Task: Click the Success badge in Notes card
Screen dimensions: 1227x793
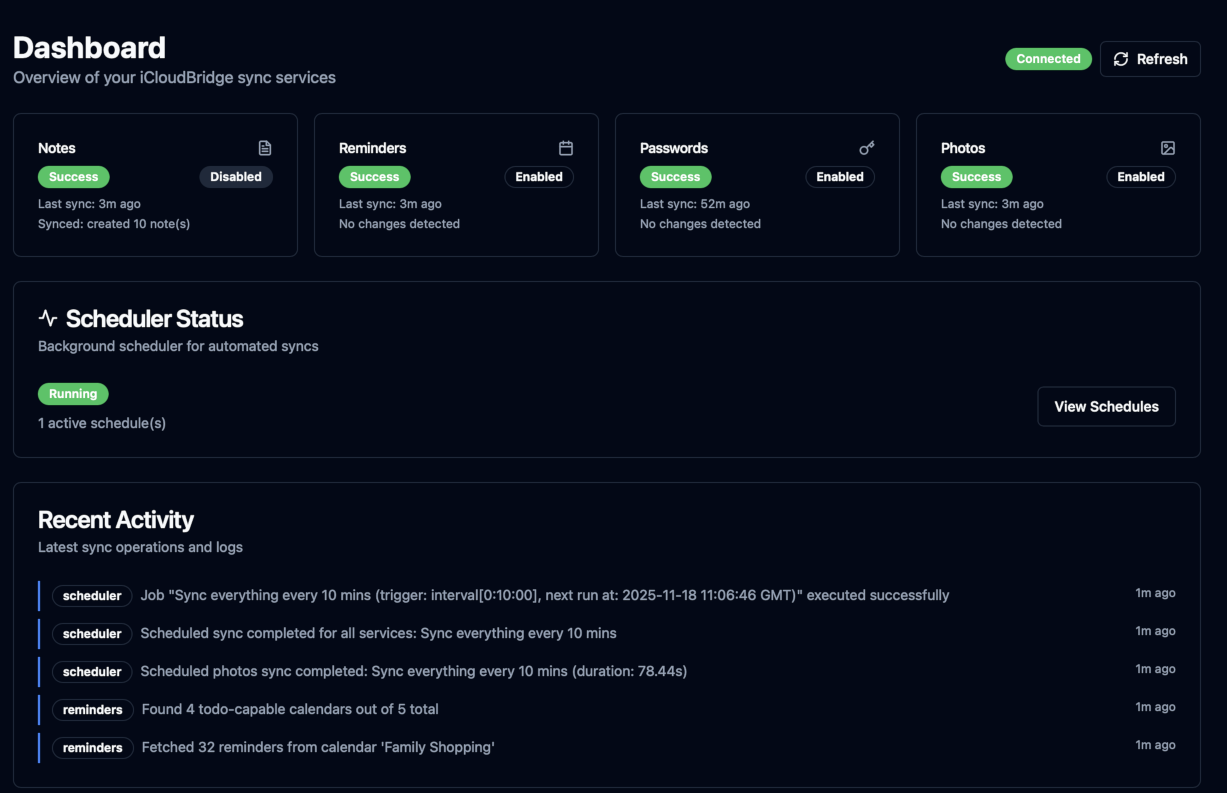Action: [x=74, y=177]
